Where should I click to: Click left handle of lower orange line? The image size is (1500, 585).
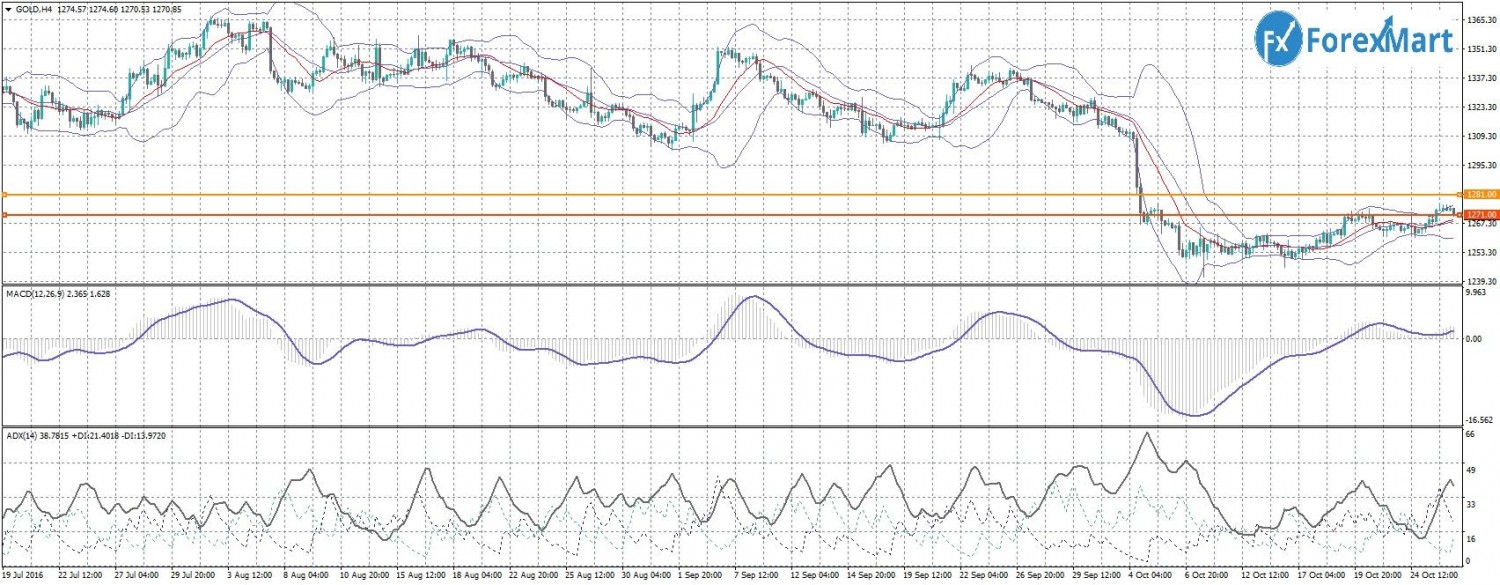tap(4, 215)
